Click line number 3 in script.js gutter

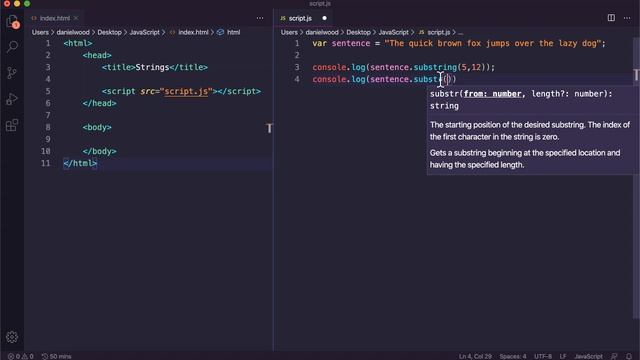click(x=297, y=67)
